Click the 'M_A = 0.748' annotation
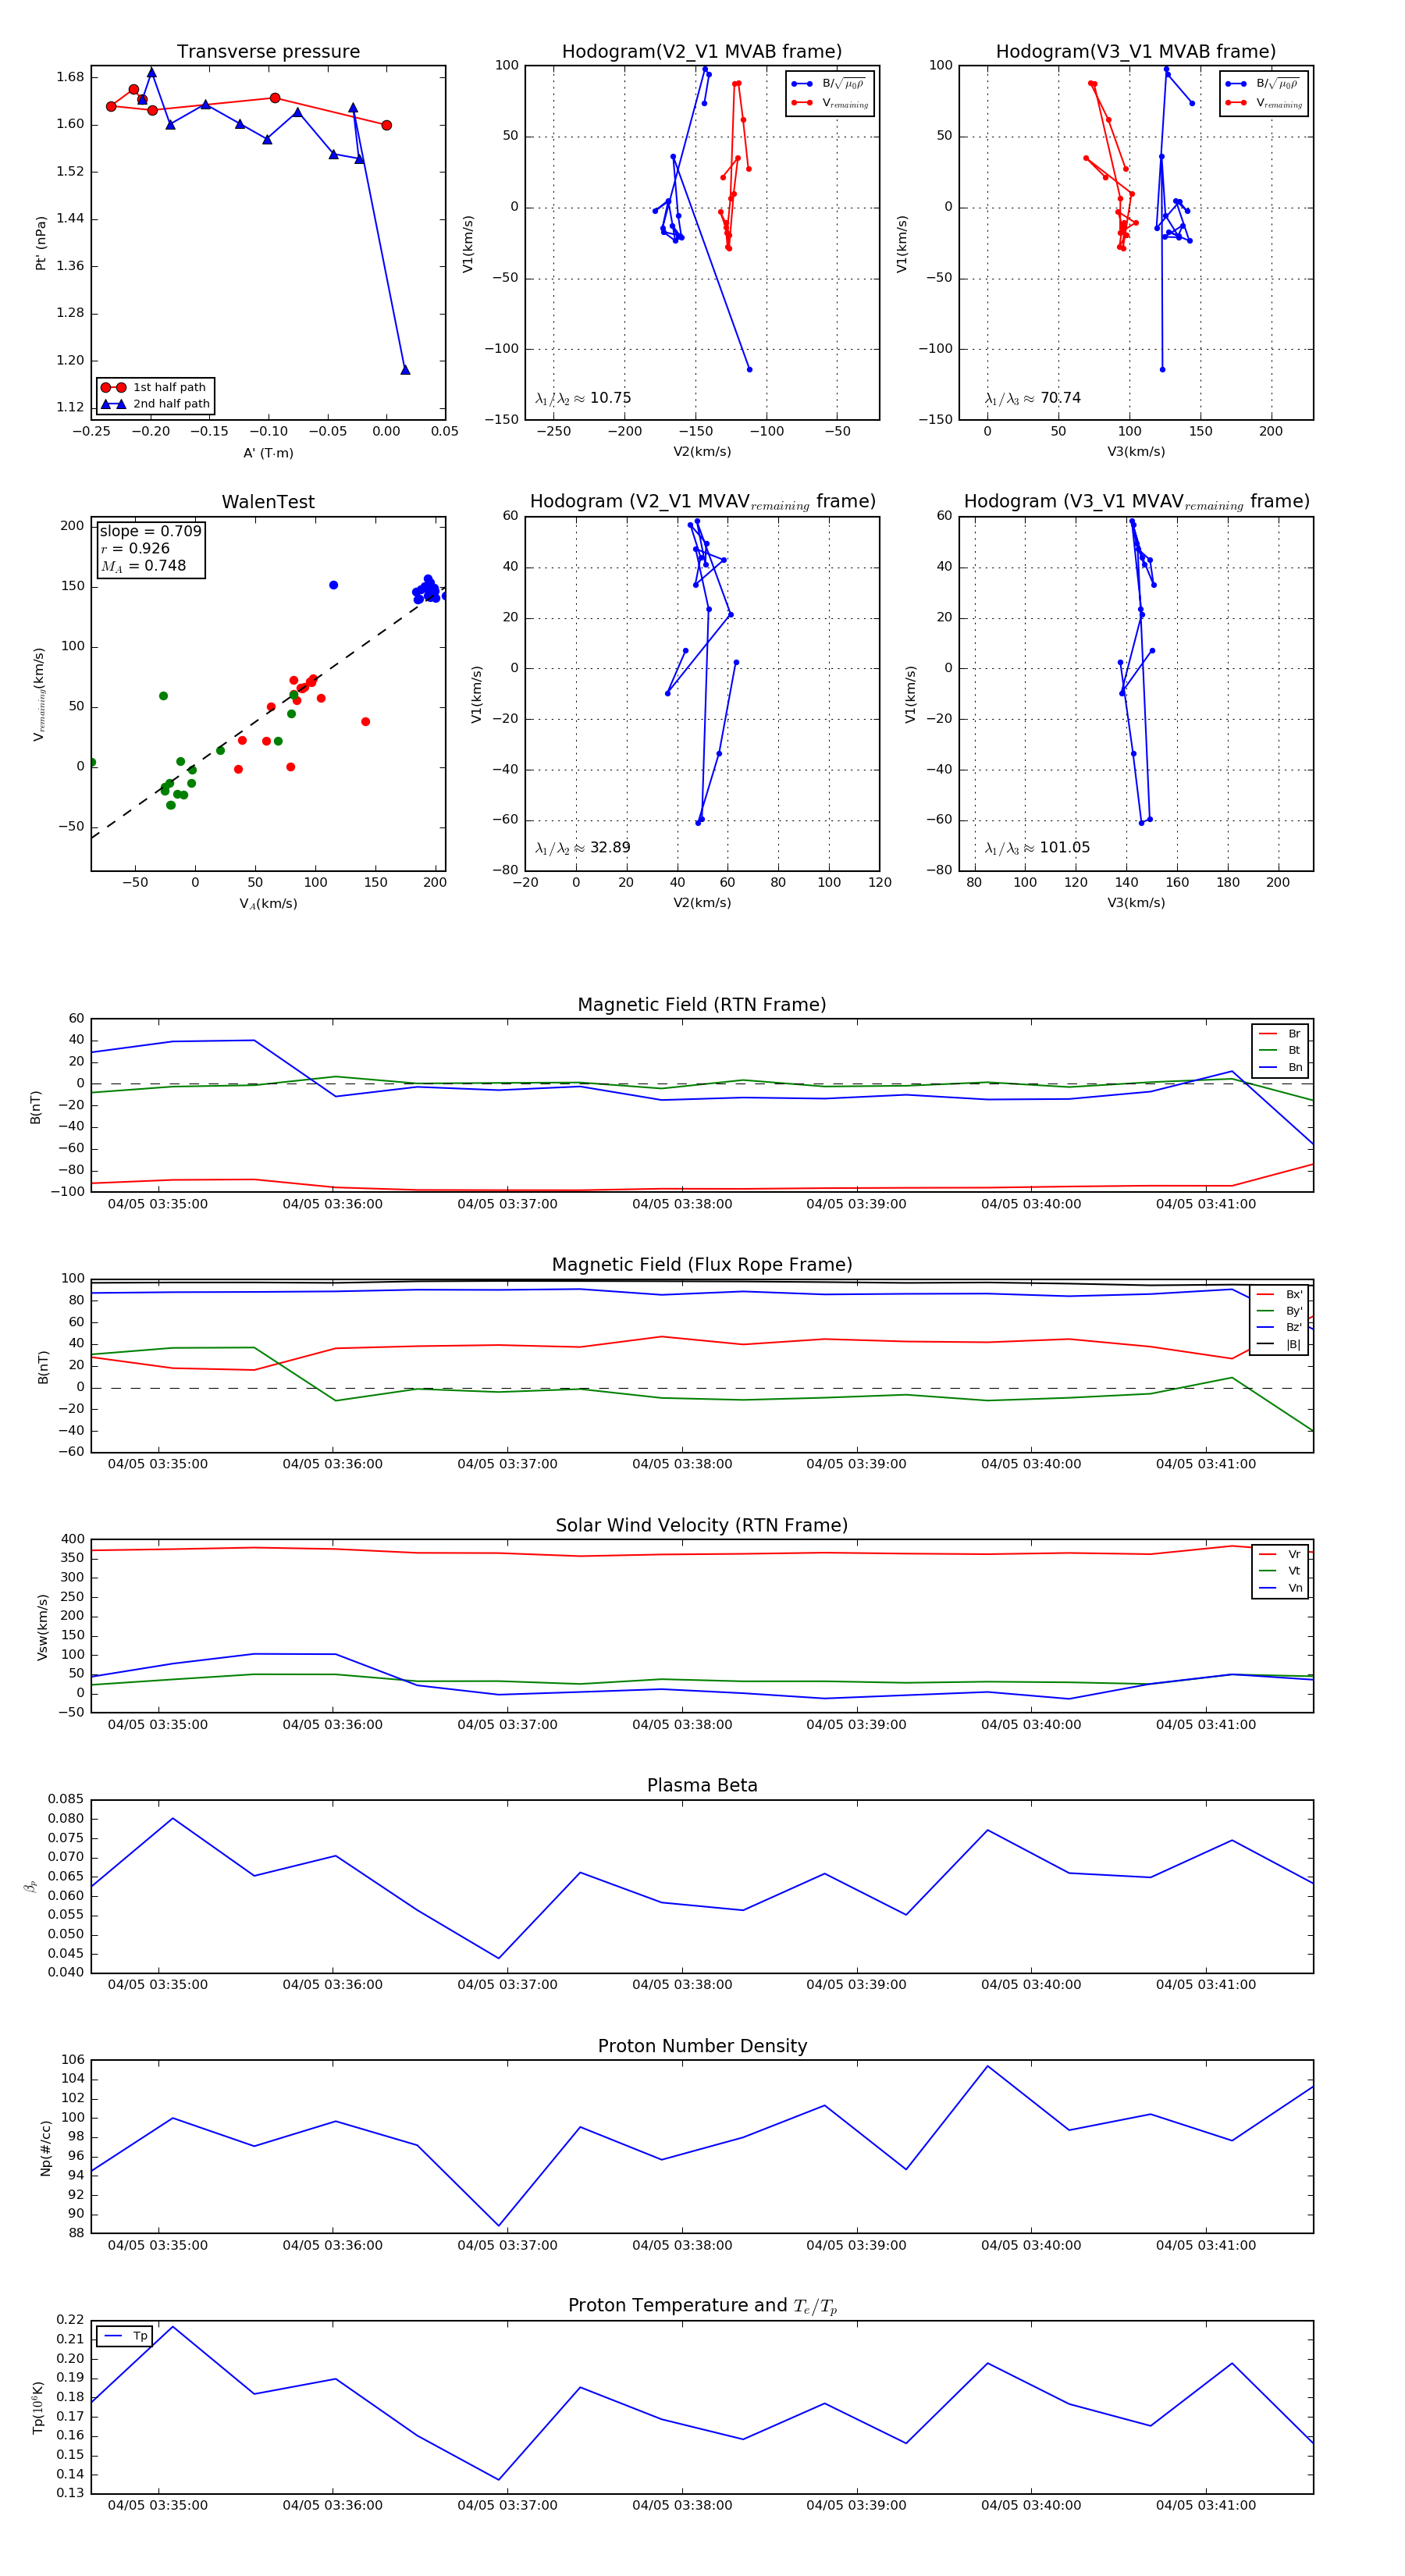Screen dimensions: 1405x2576 (143, 566)
